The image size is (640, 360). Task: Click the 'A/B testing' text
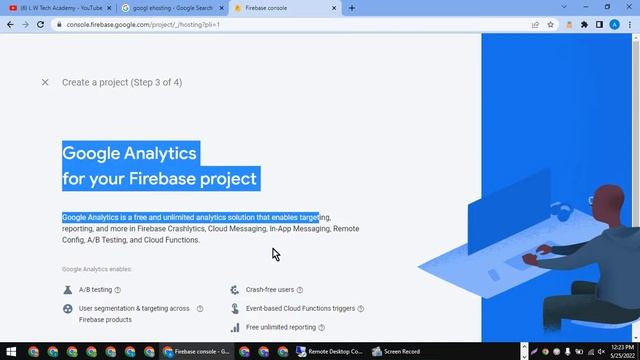[96, 290]
